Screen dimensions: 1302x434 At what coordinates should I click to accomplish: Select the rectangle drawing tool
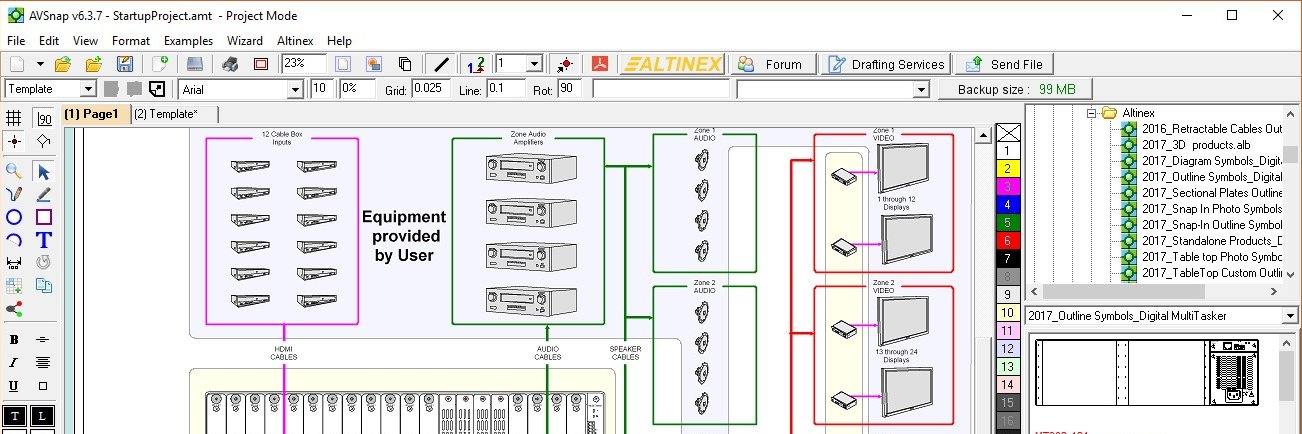(43, 217)
